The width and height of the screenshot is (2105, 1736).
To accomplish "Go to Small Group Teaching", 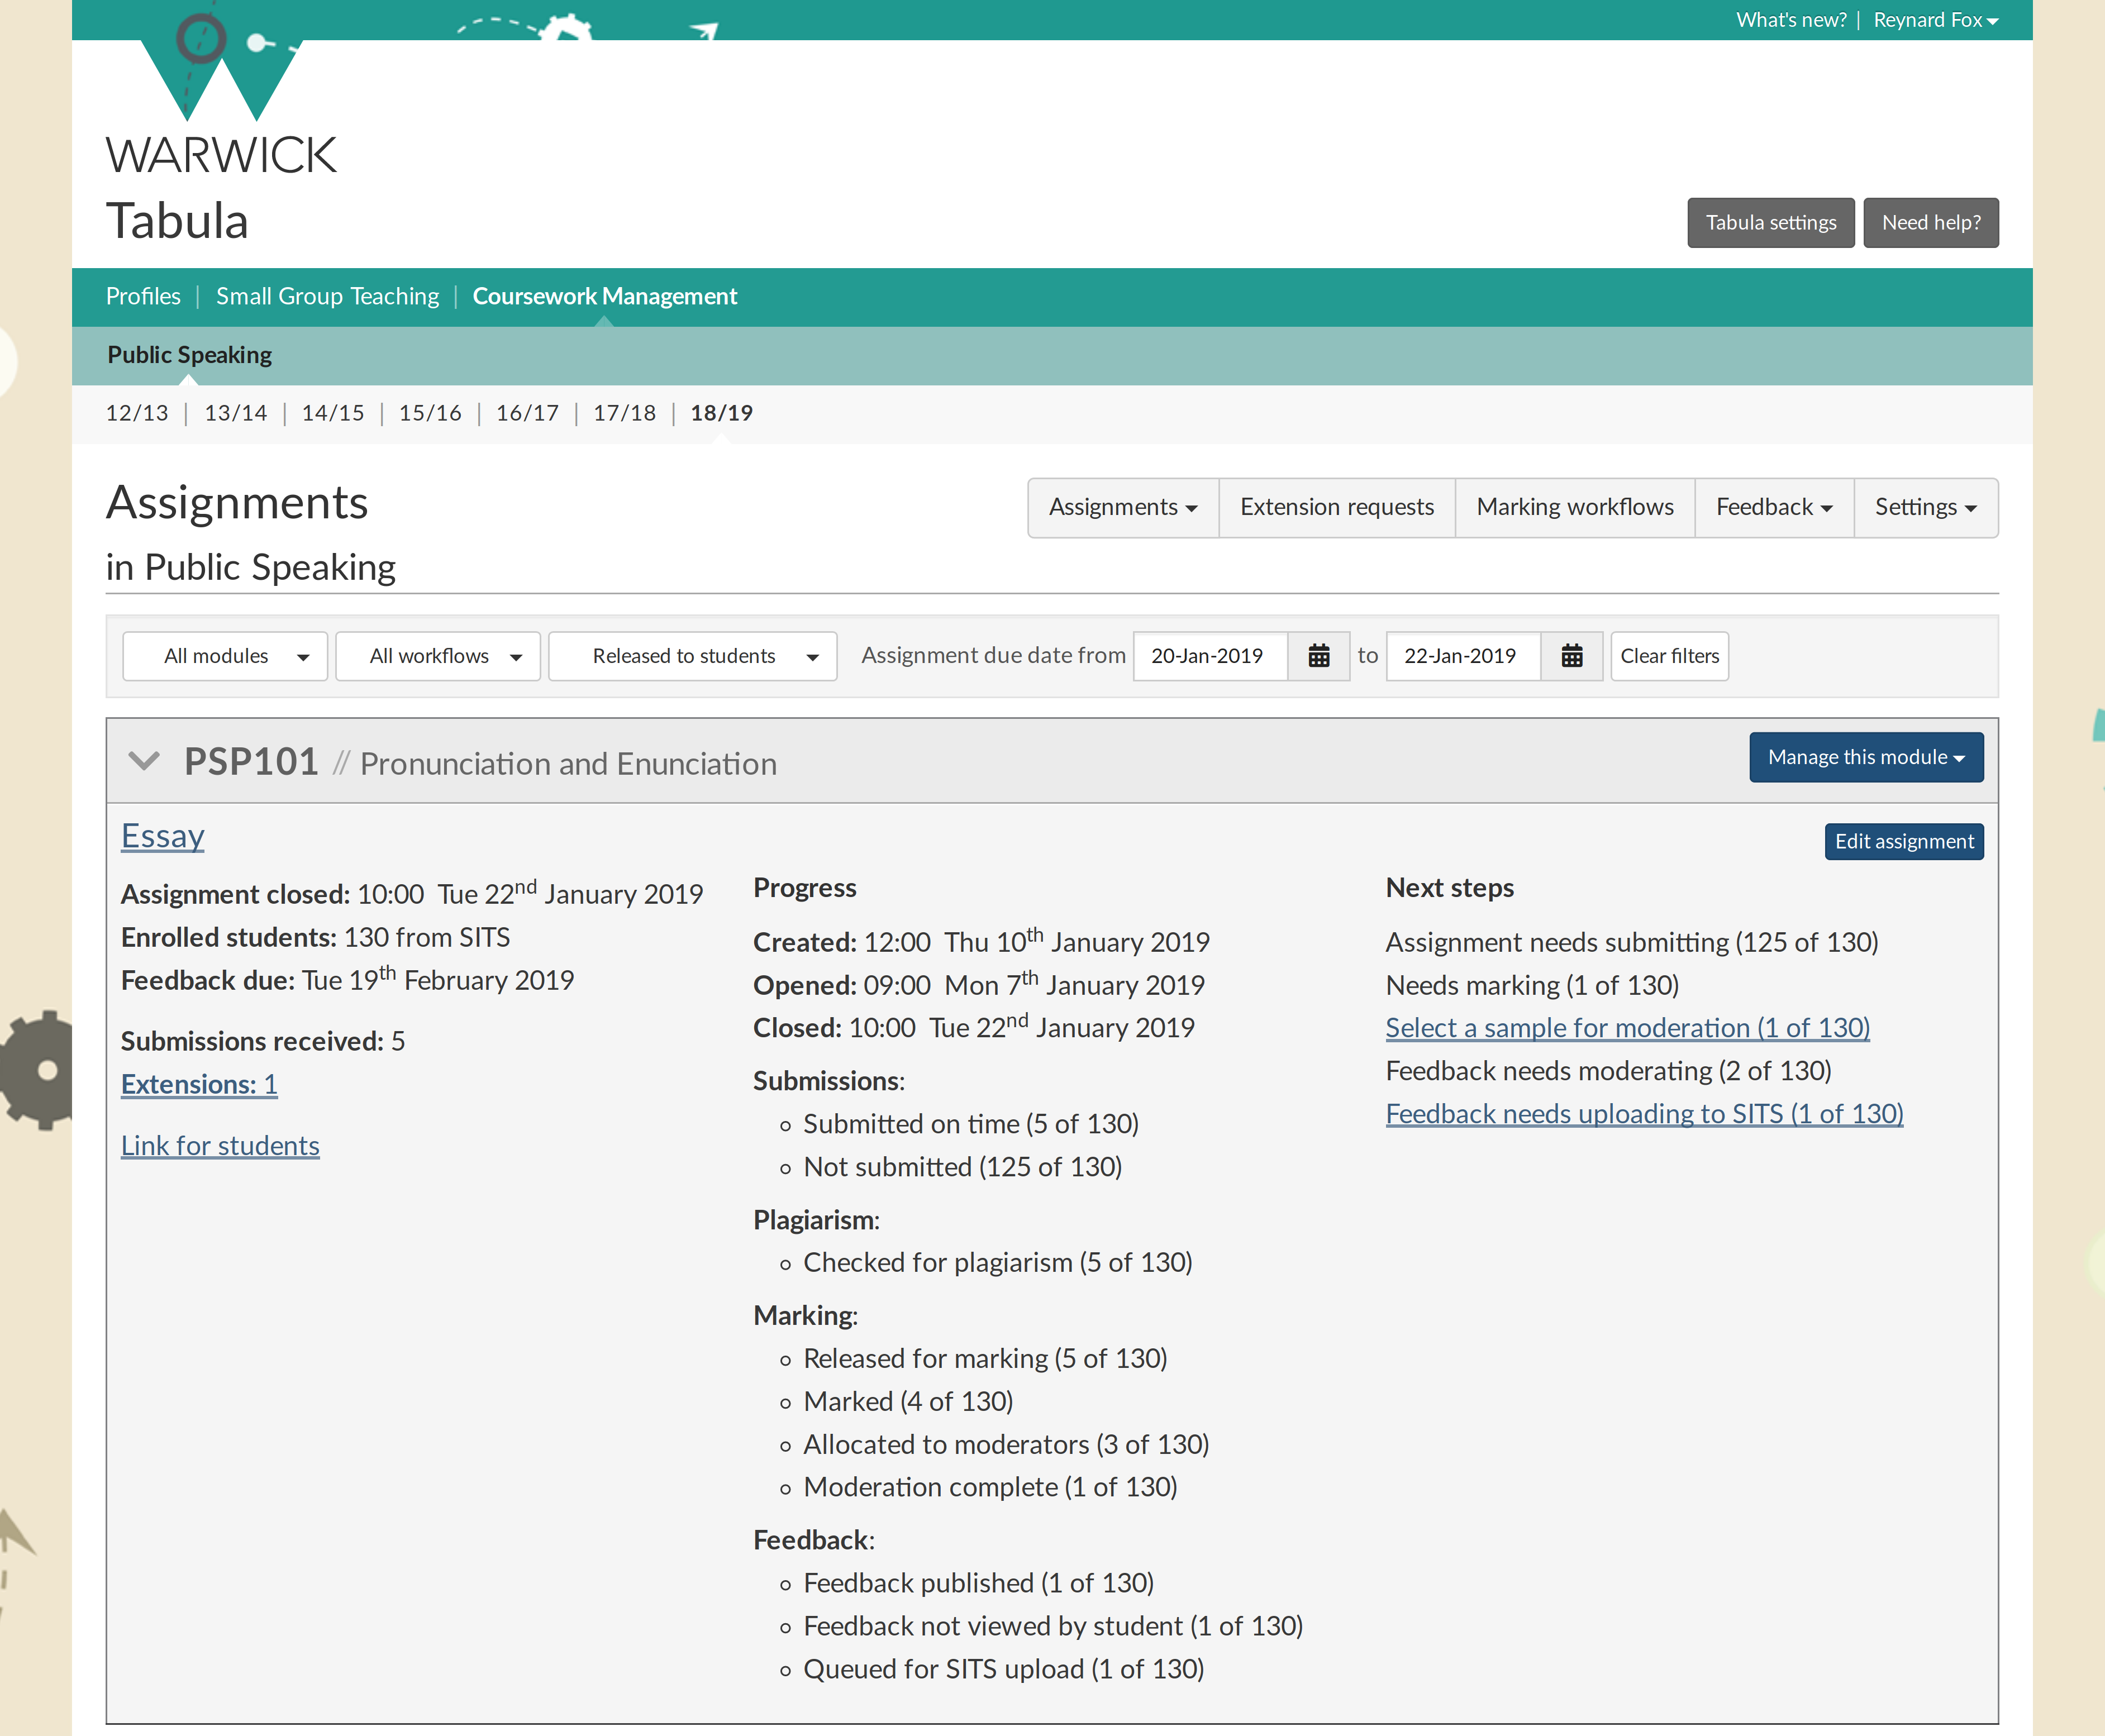I will click(327, 296).
